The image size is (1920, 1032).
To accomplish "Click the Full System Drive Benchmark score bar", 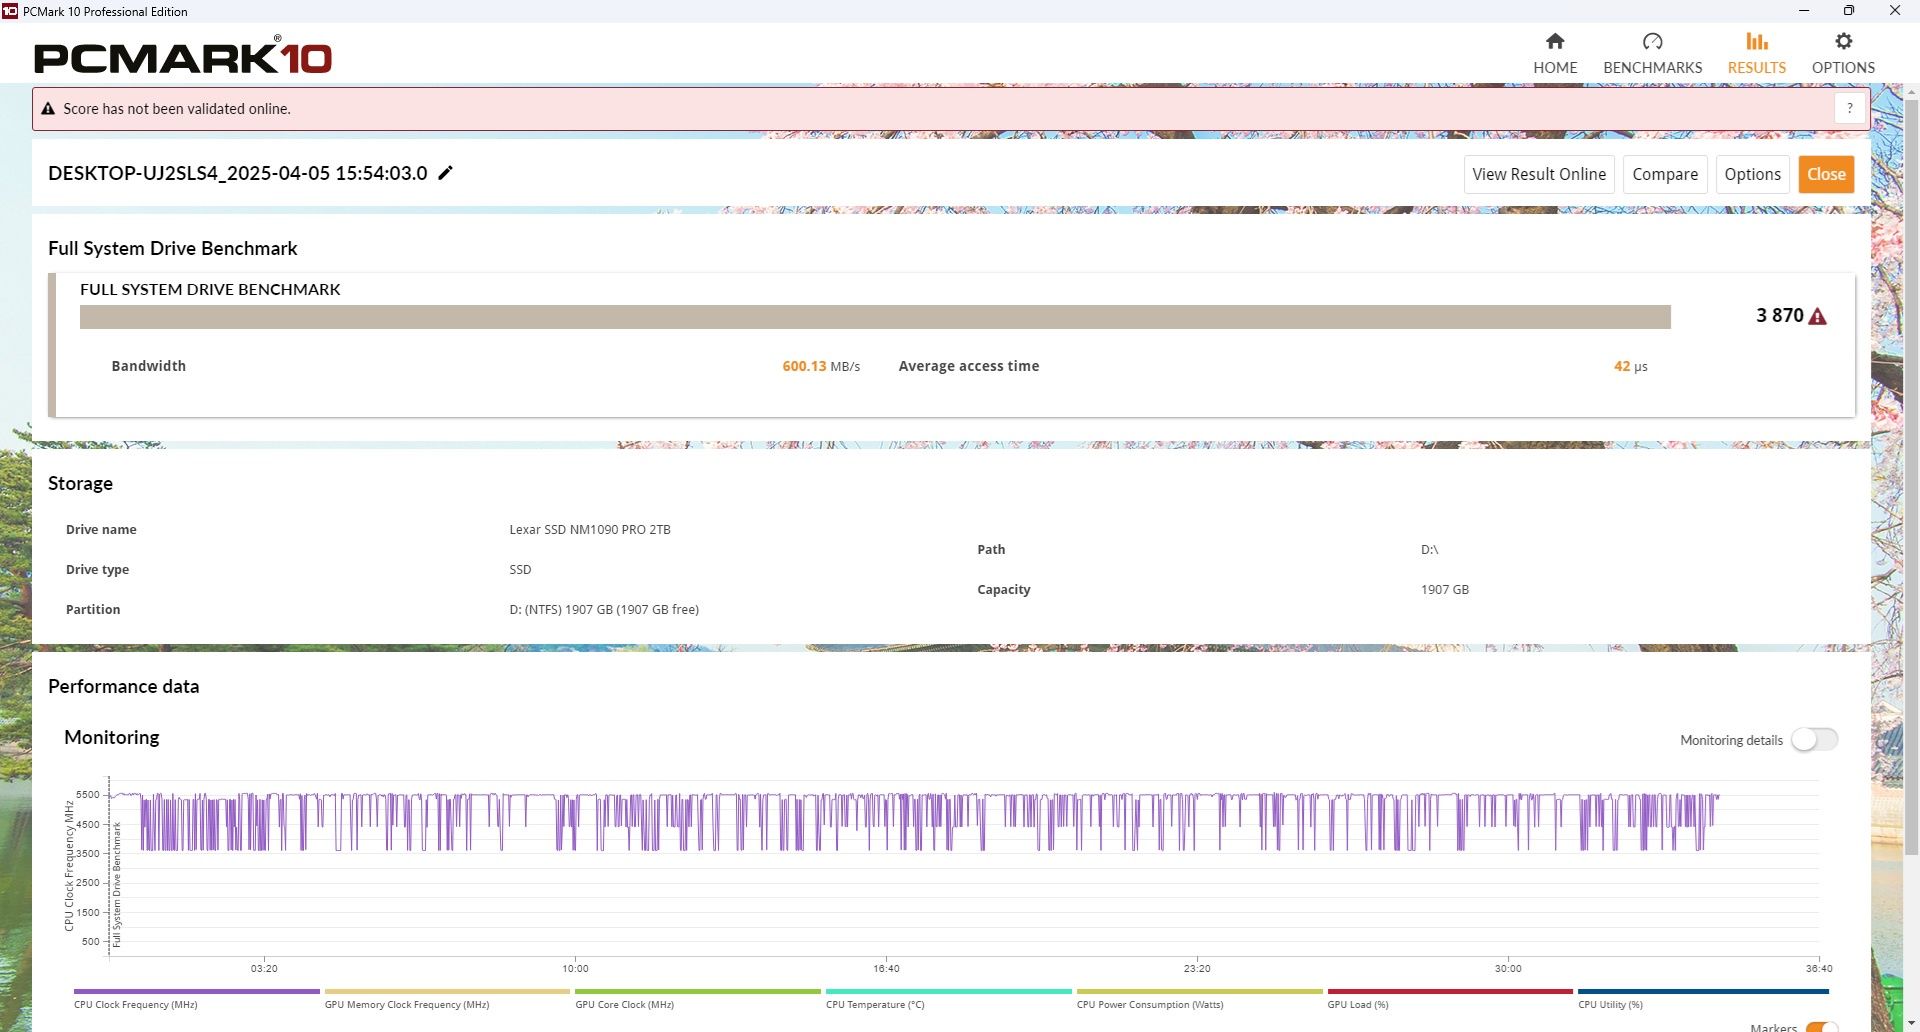I will pyautogui.click(x=875, y=317).
